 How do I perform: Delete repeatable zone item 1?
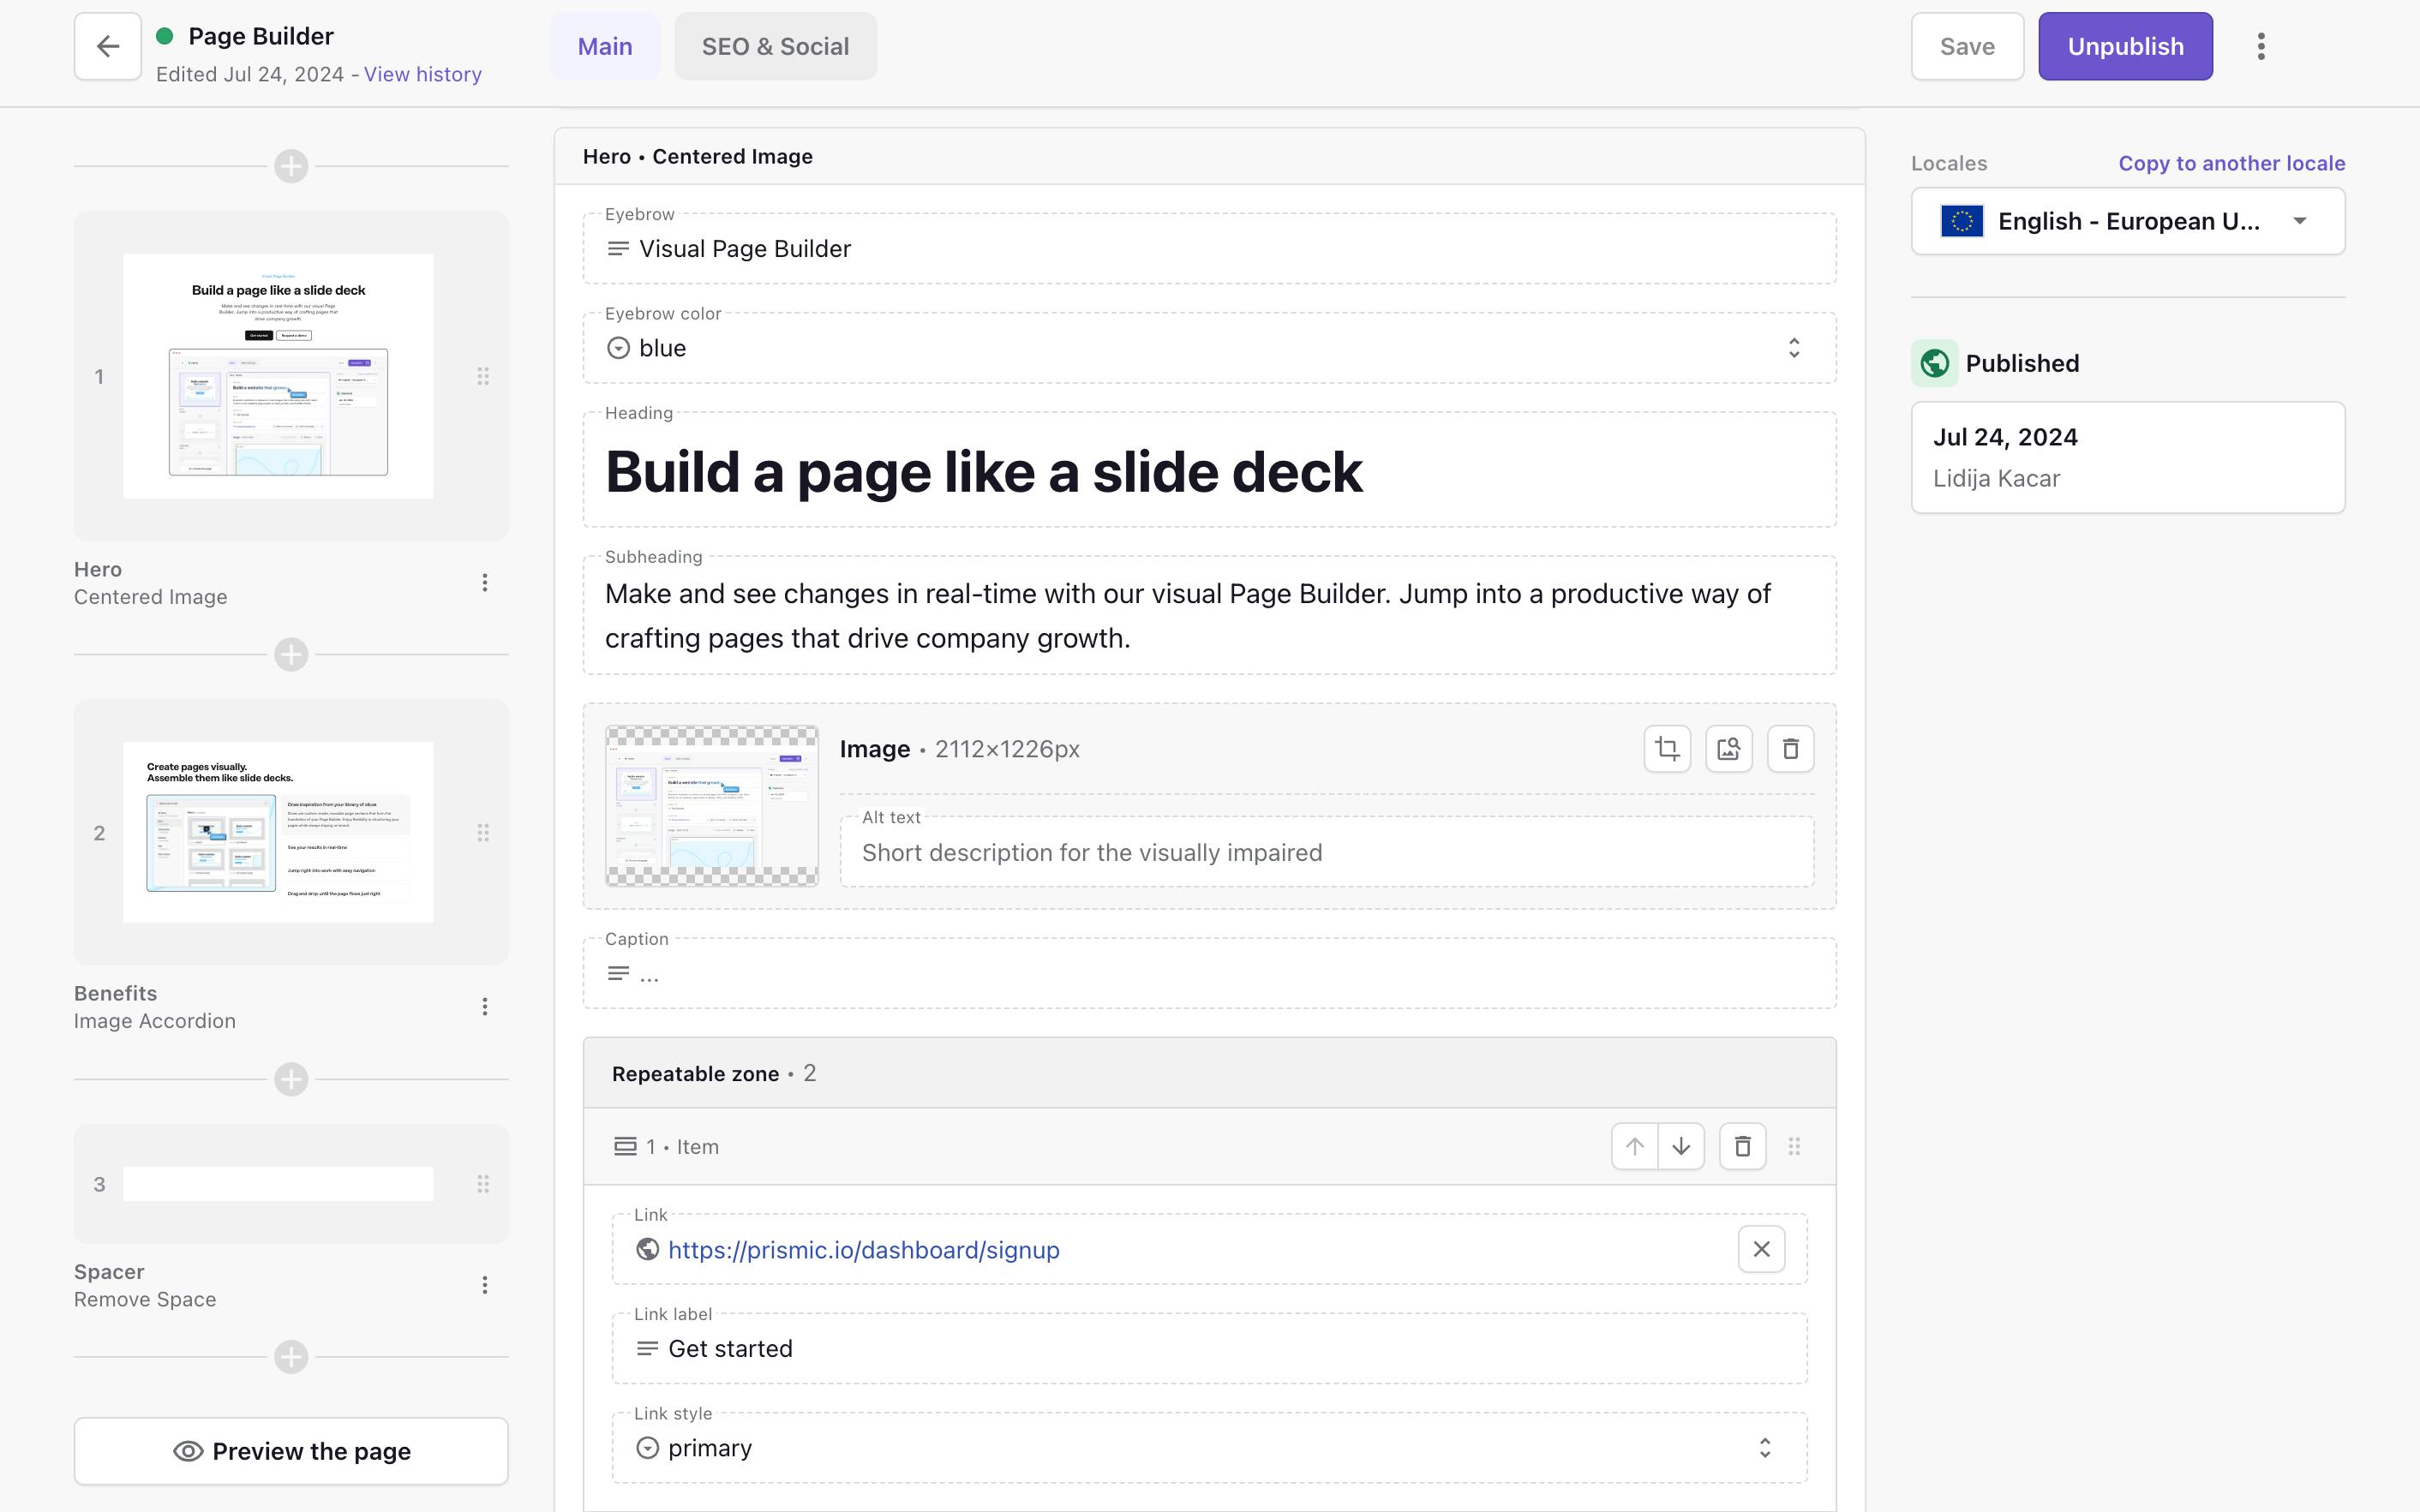point(1742,1146)
